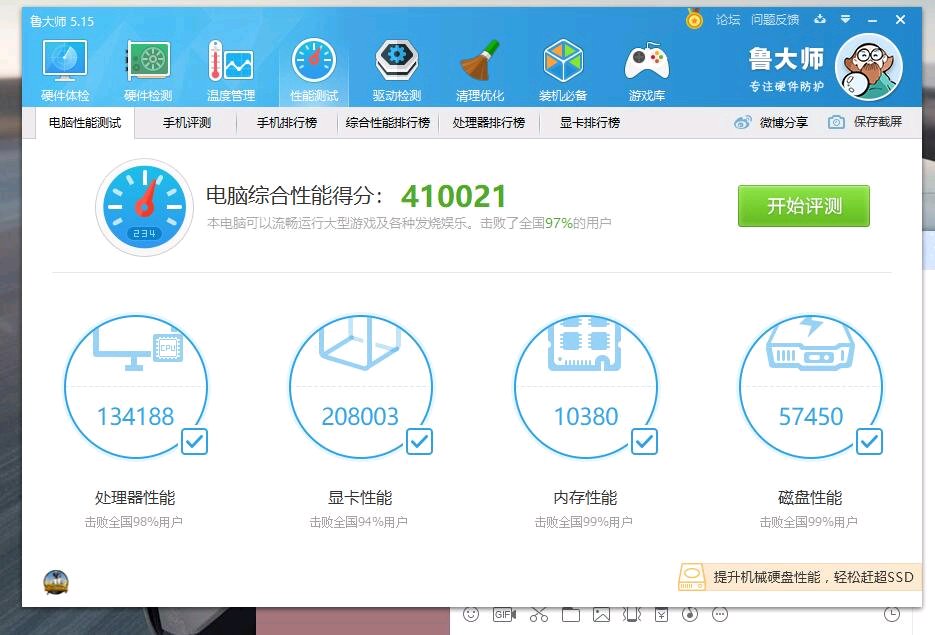Click the scissors screenshot icon in chat toolbar
Image resolution: width=935 pixels, height=635 pixels.
(x=538, y=614)
